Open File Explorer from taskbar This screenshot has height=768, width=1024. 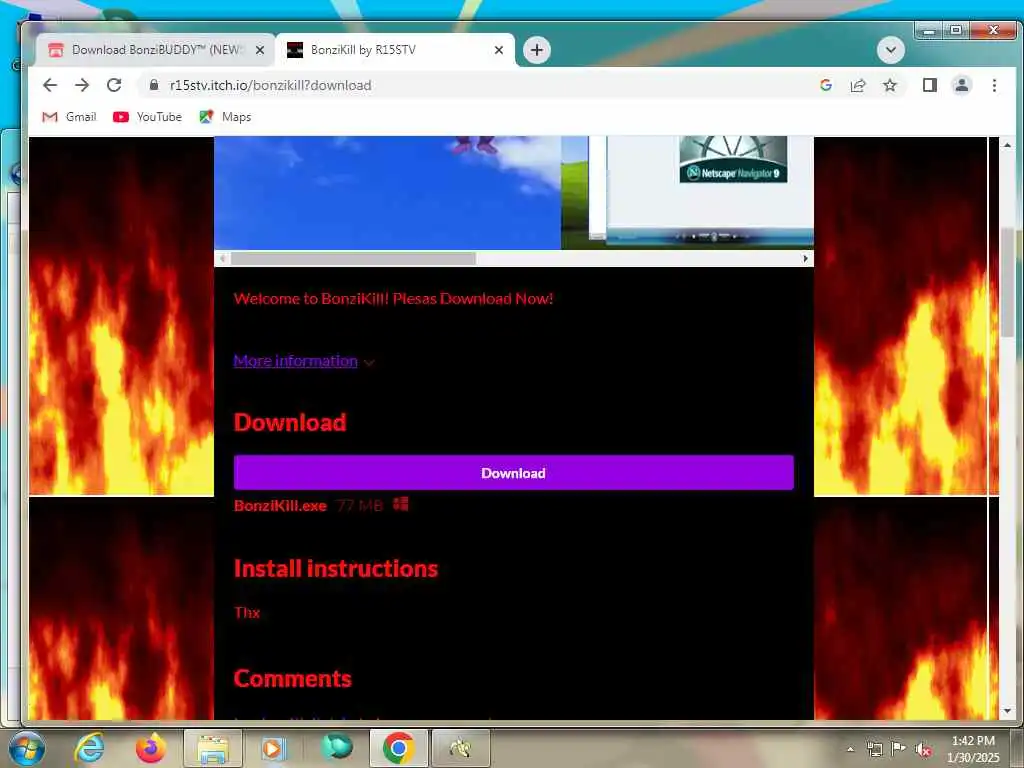pos(213,748)
